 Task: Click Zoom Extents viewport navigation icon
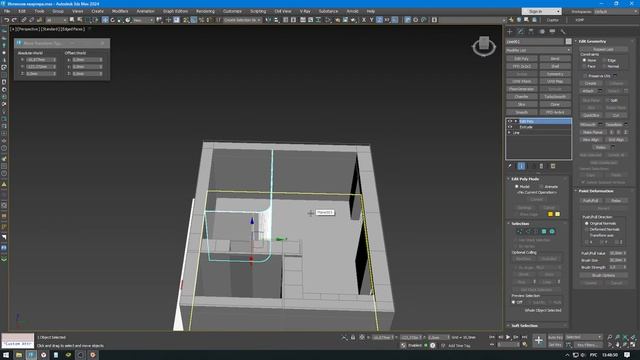(625, 337)
